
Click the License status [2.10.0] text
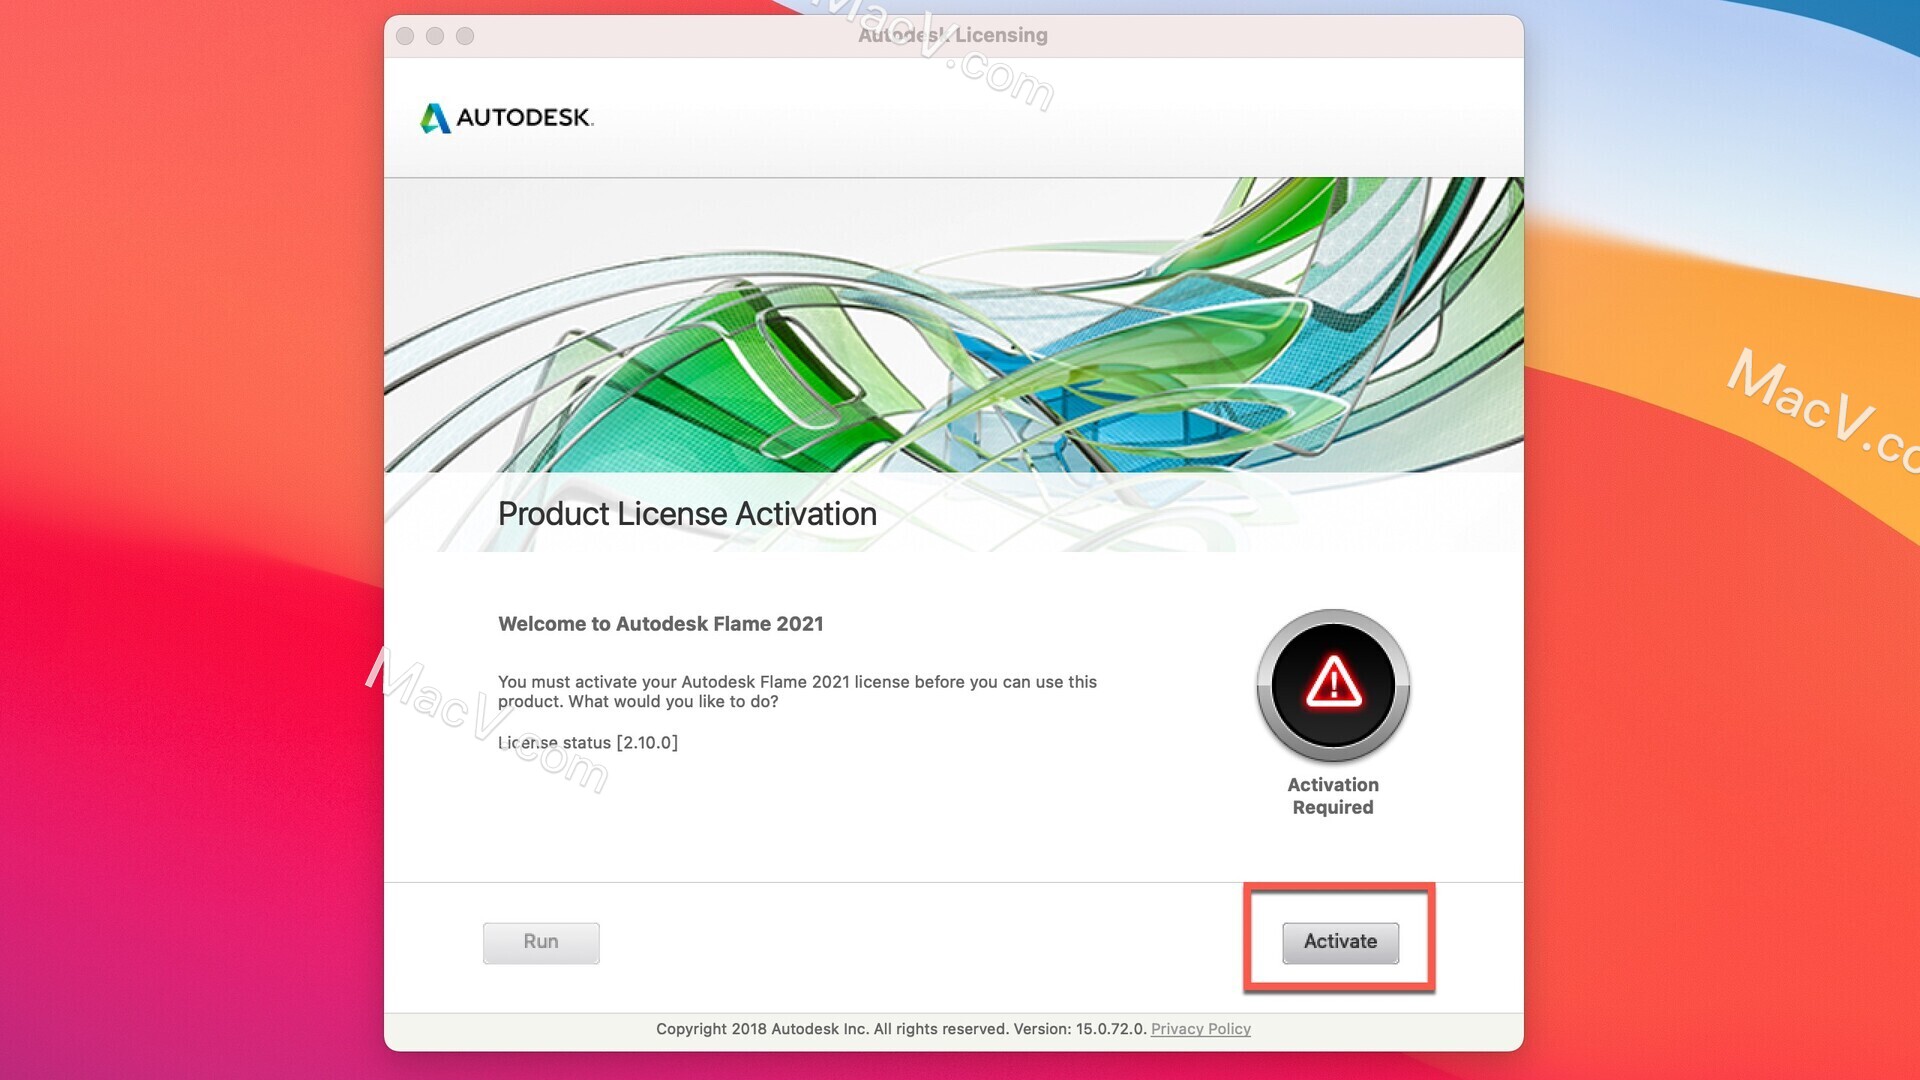(588, 743)
